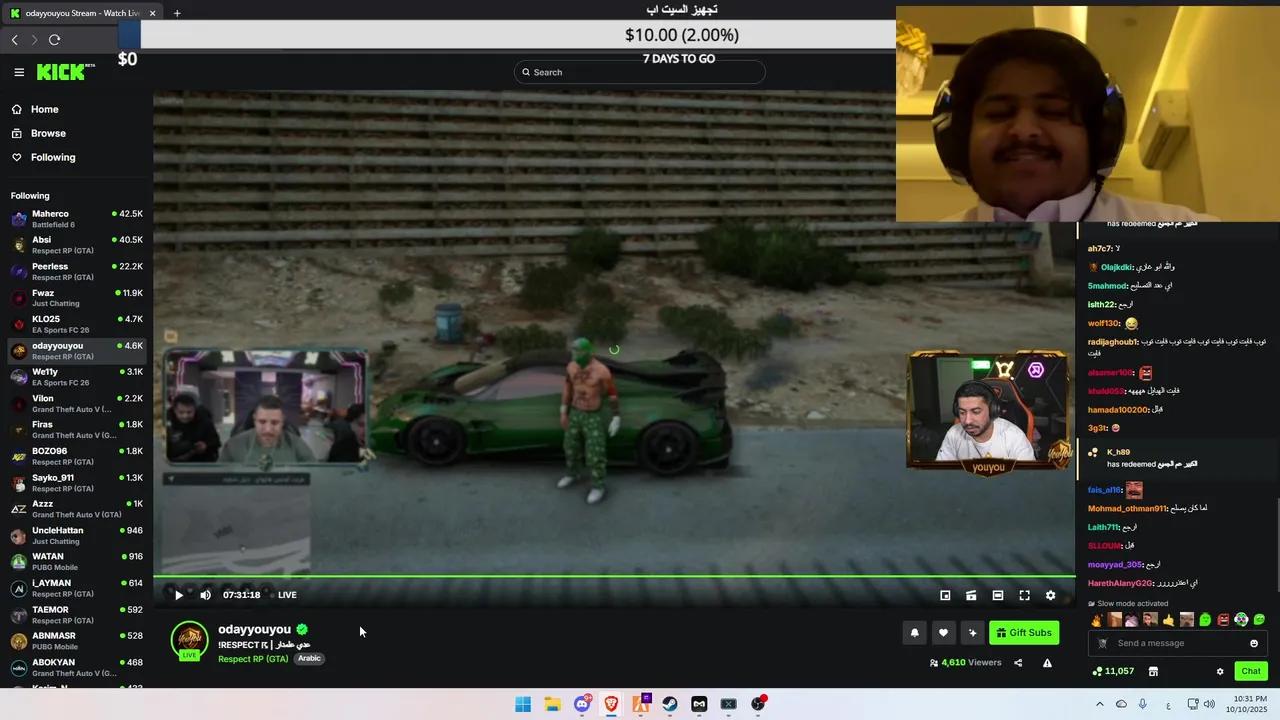Jump to LIVE in player
The height and width of the screenshot is (720, 1280).
click(x=287, y=595)
